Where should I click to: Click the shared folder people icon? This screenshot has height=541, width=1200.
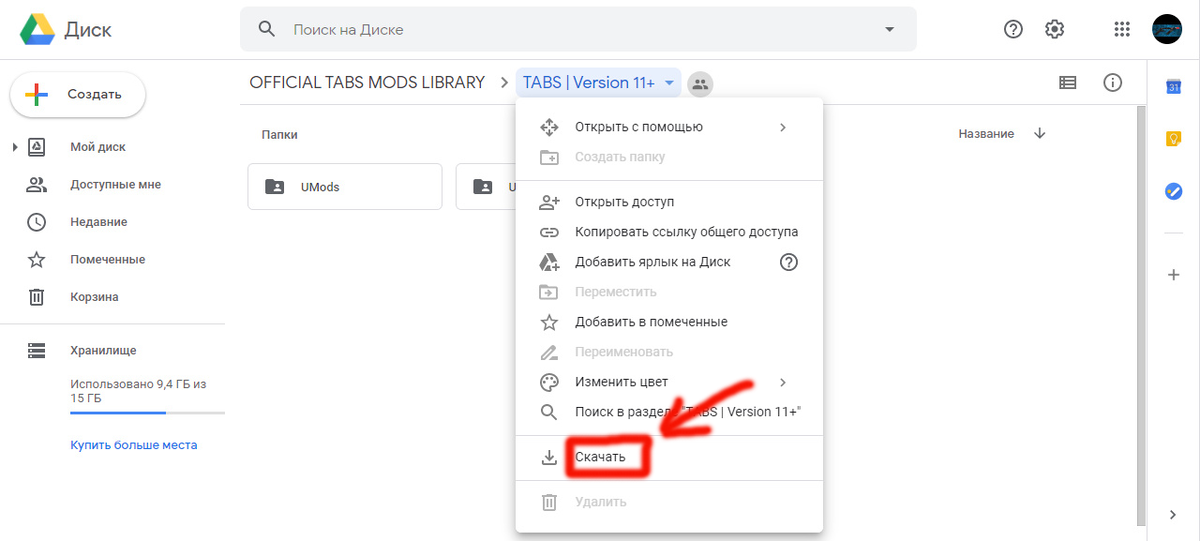(700, 84)
